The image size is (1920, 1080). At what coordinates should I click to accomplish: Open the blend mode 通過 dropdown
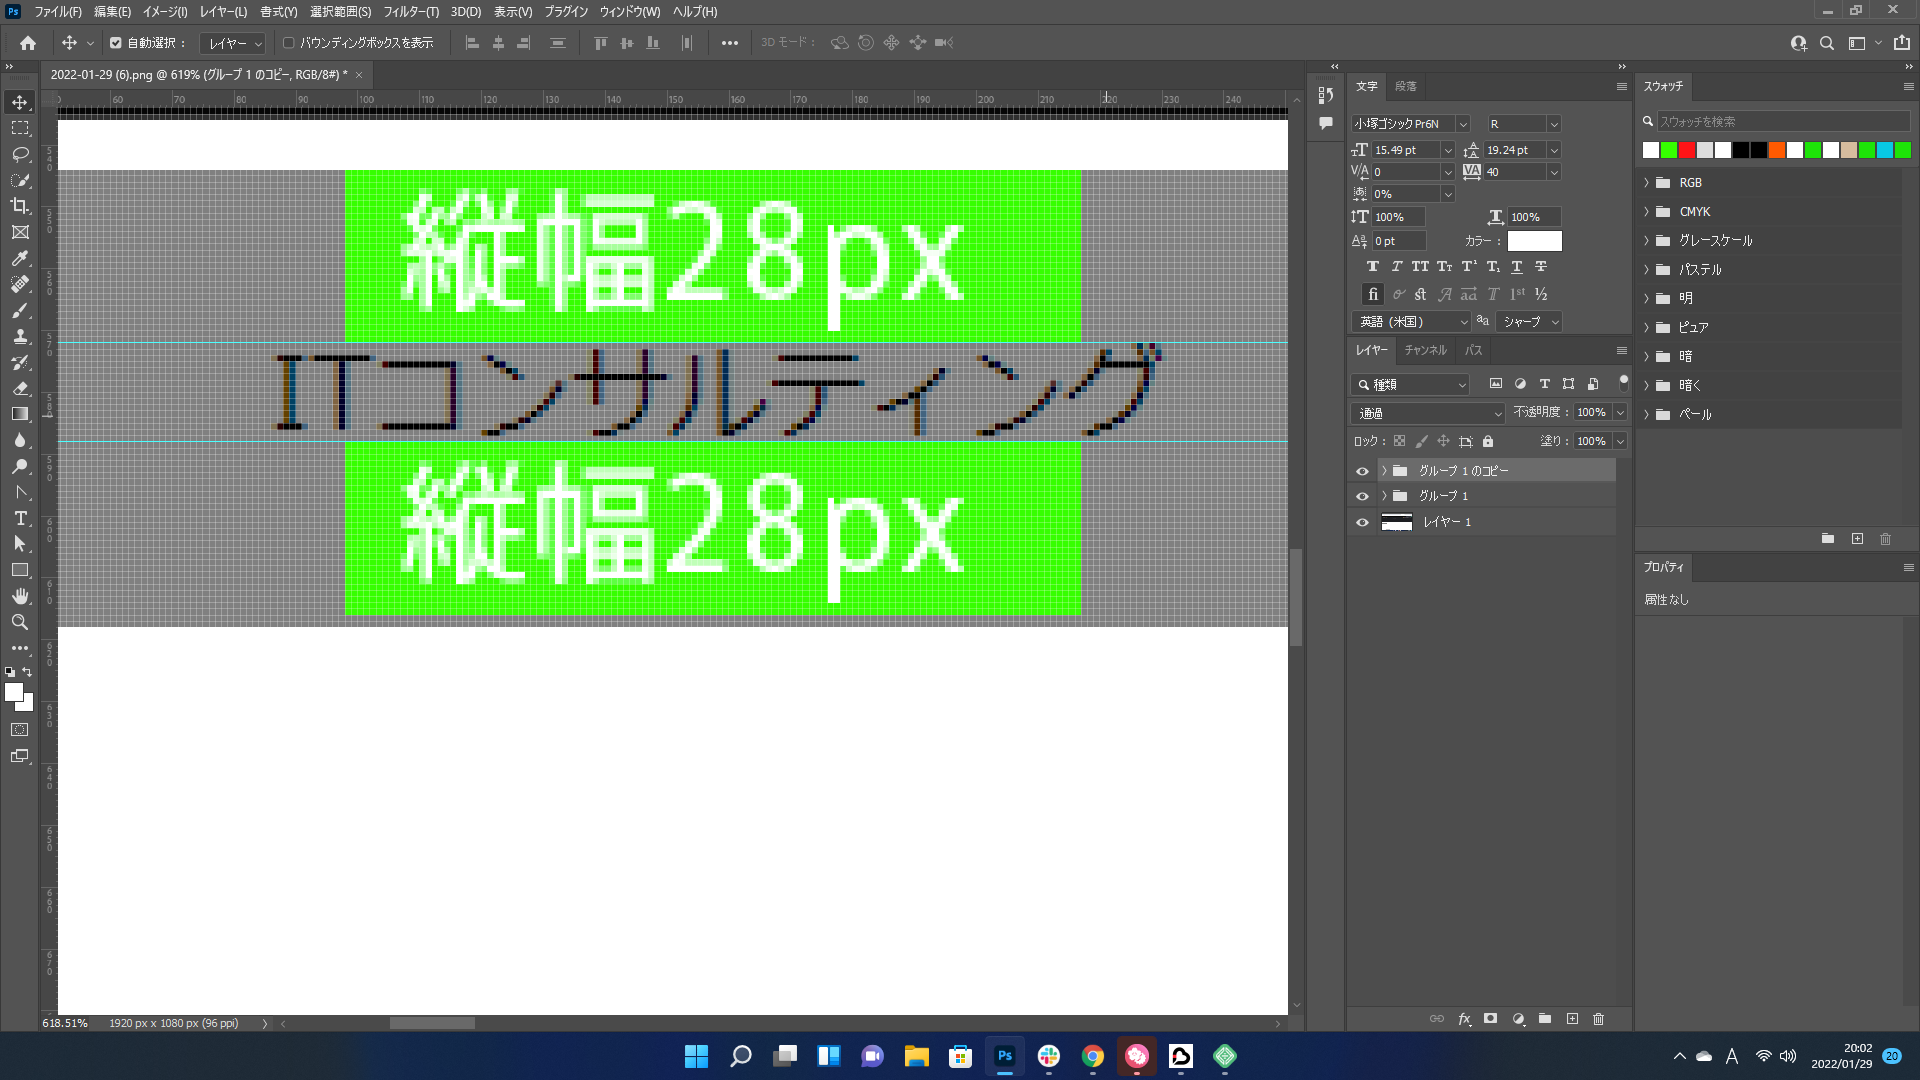pos(1427,413)
